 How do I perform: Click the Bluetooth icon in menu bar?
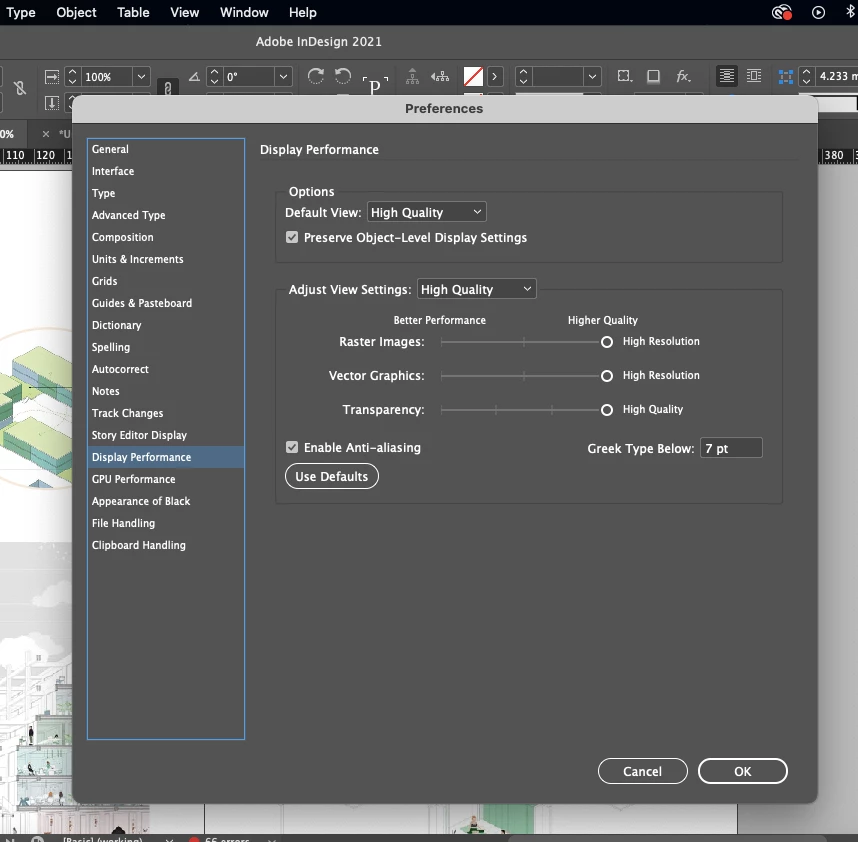tap(850, 12)
